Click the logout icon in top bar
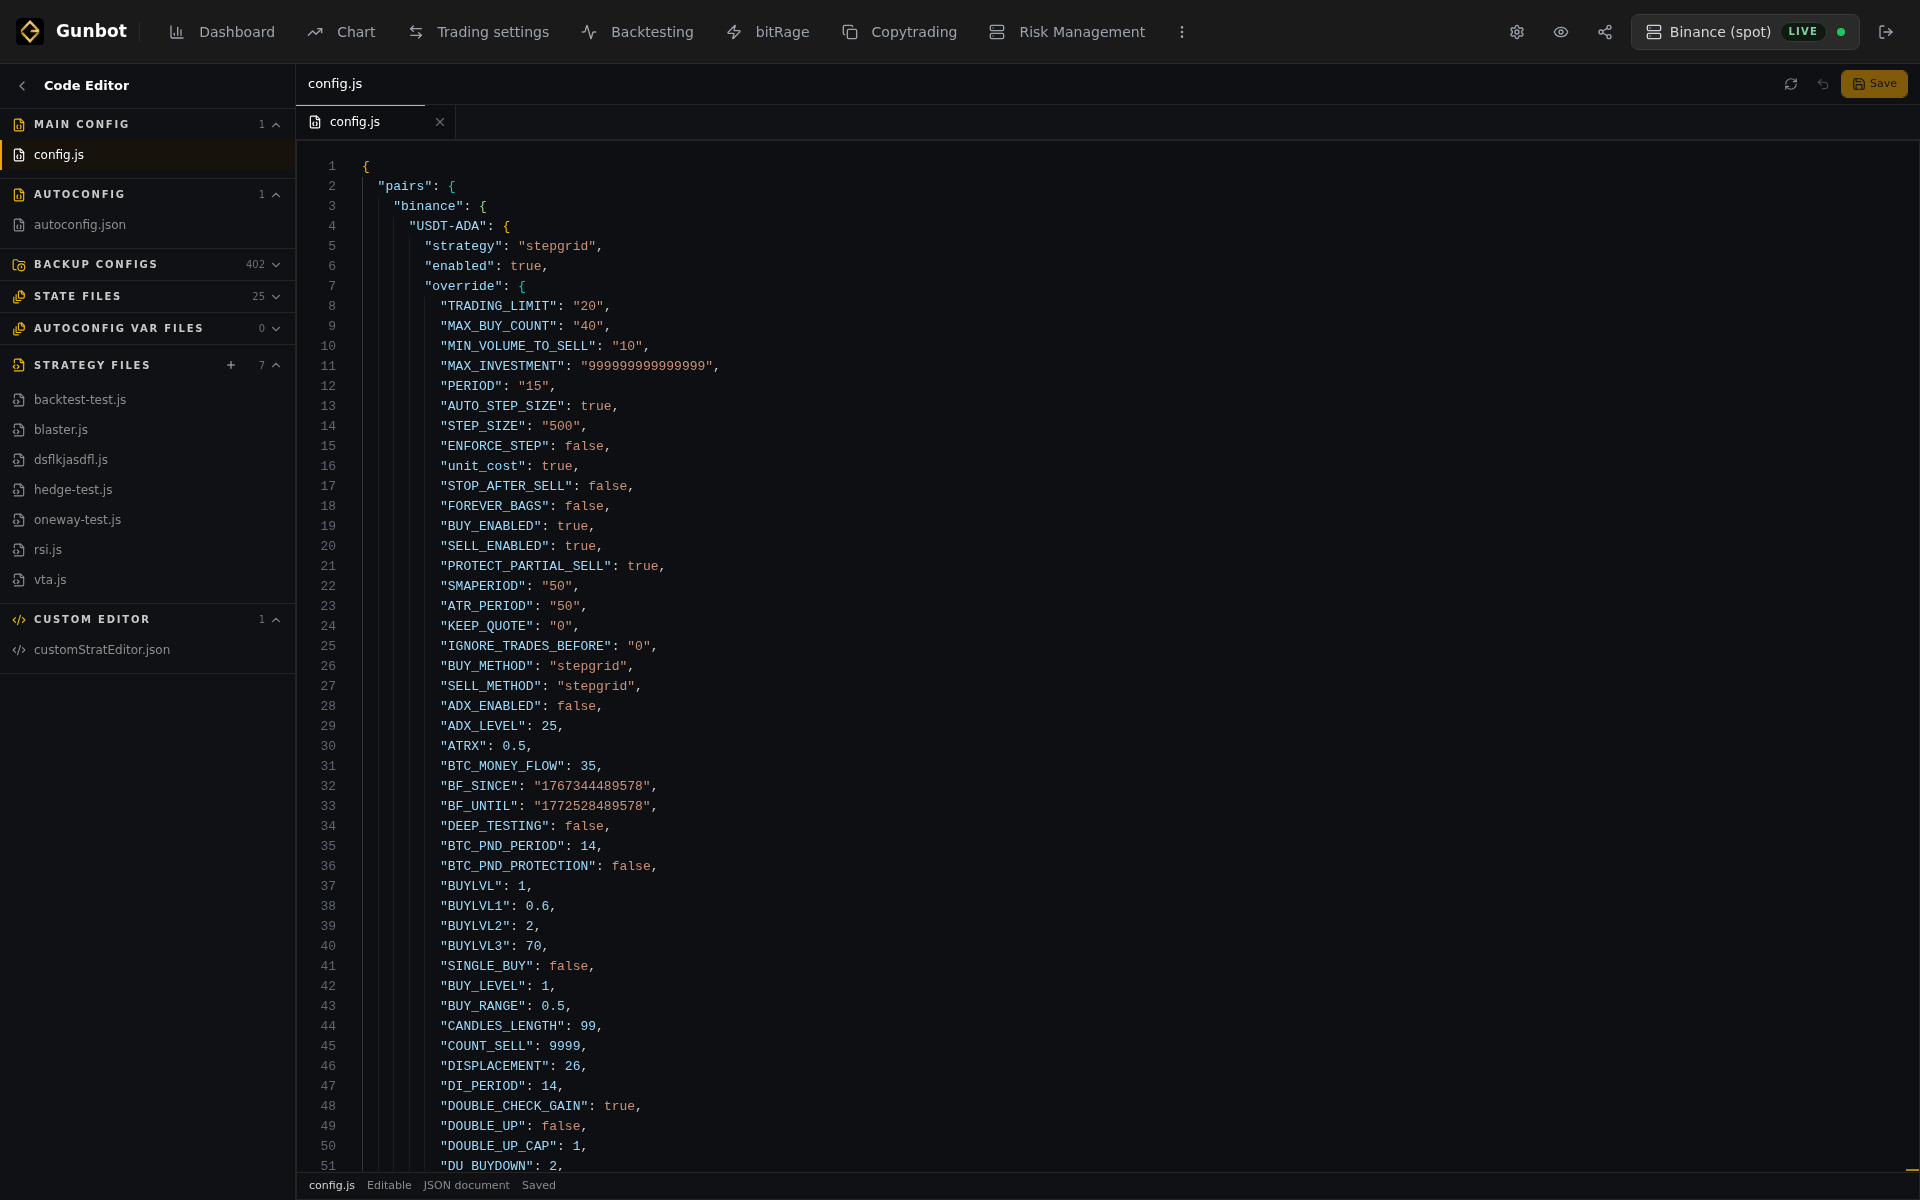The width and height of the screenshot is (1920, 1200). click(1886, 32)
